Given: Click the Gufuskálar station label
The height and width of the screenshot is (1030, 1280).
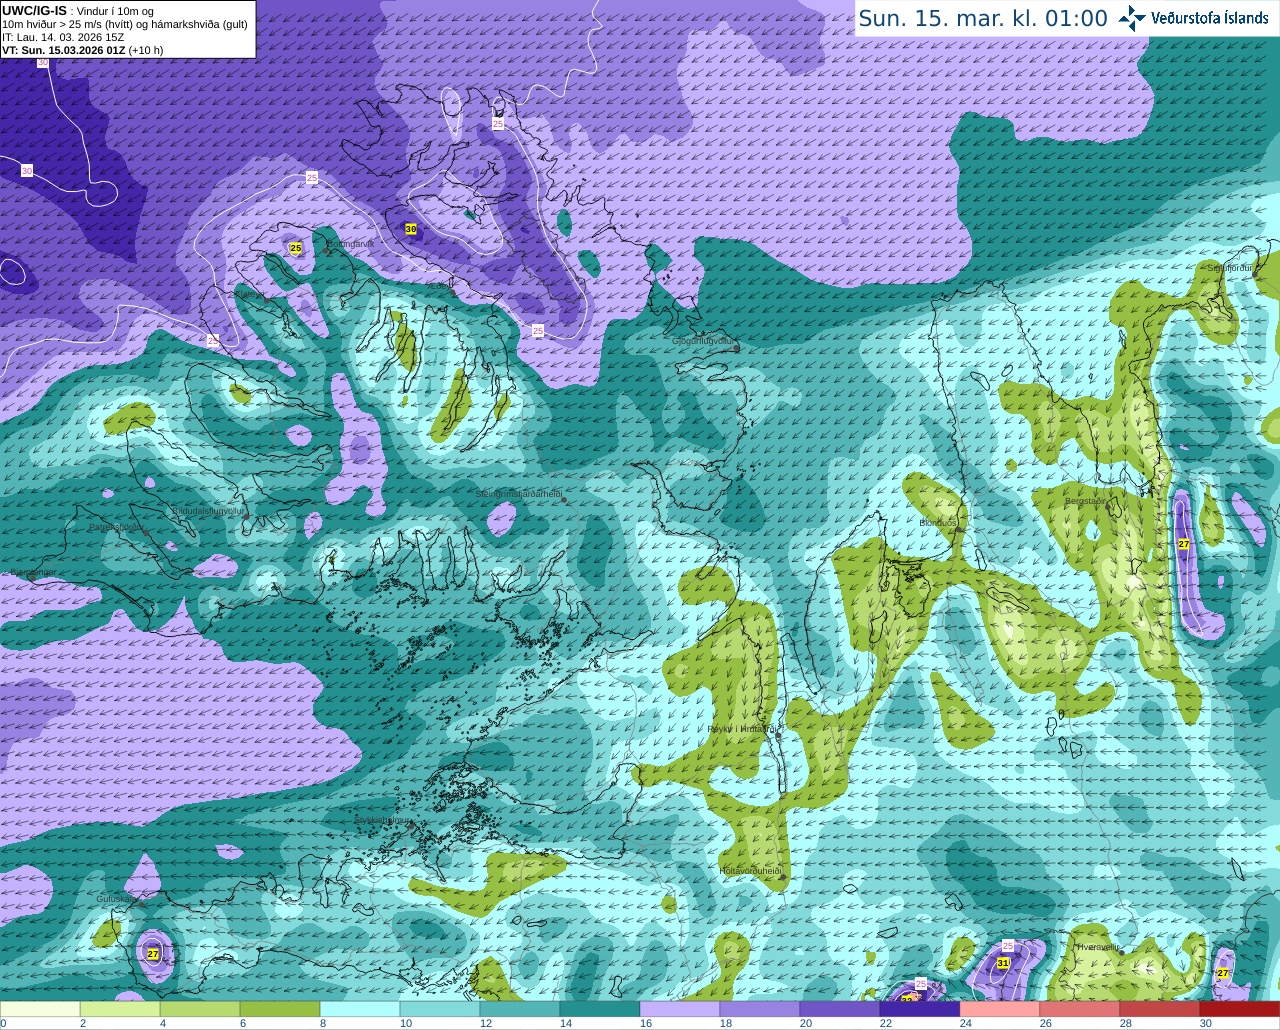Looking at the screenshot, I should tap(117, 899).
